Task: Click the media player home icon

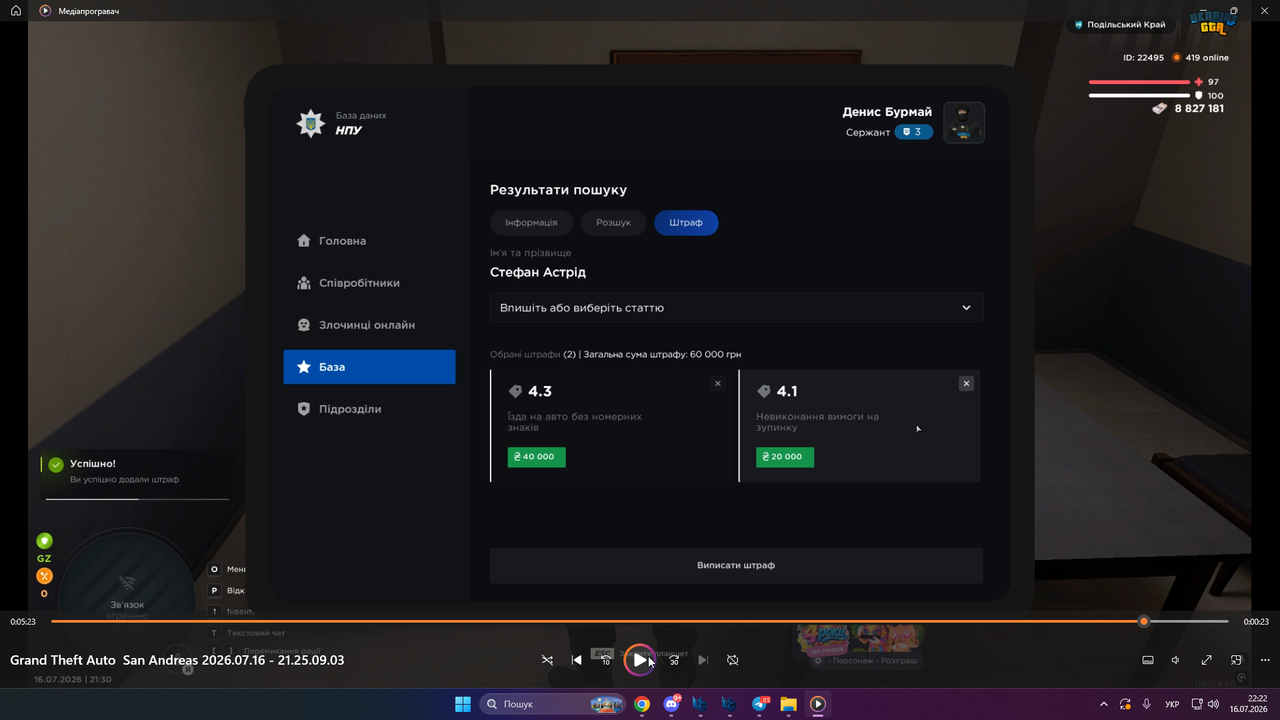Action: tap(16, 11)
